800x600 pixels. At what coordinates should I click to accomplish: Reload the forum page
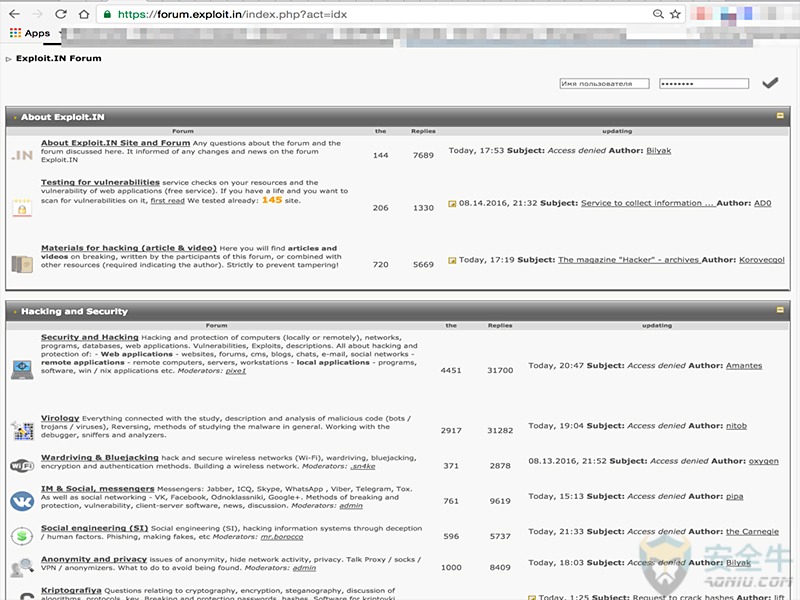(61, 14)
